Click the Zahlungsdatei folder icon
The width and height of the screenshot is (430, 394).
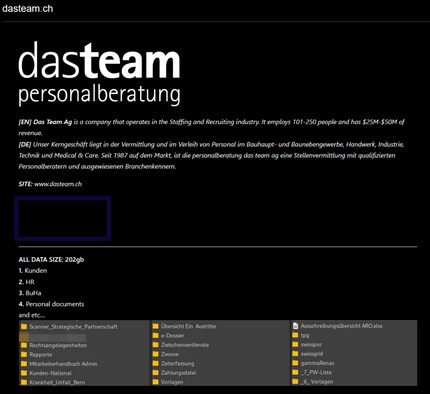(x=155, y=373)
